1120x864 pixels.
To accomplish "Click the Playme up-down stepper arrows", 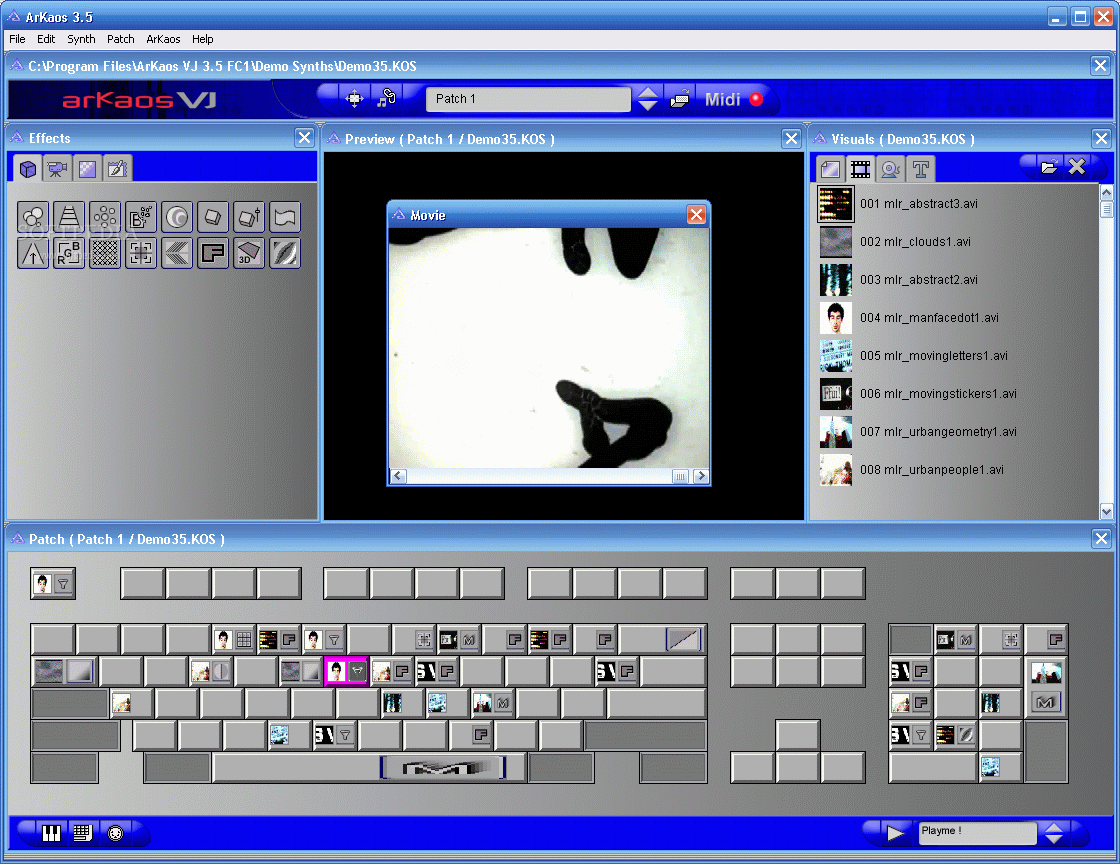I will tap(1054, 833).
